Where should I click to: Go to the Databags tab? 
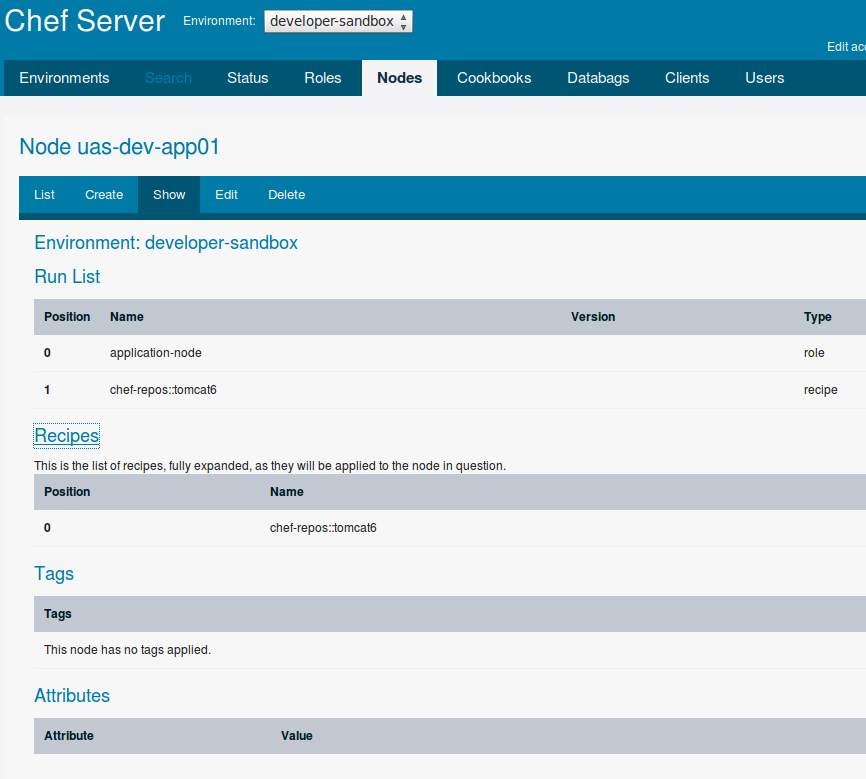click(598, 78)
